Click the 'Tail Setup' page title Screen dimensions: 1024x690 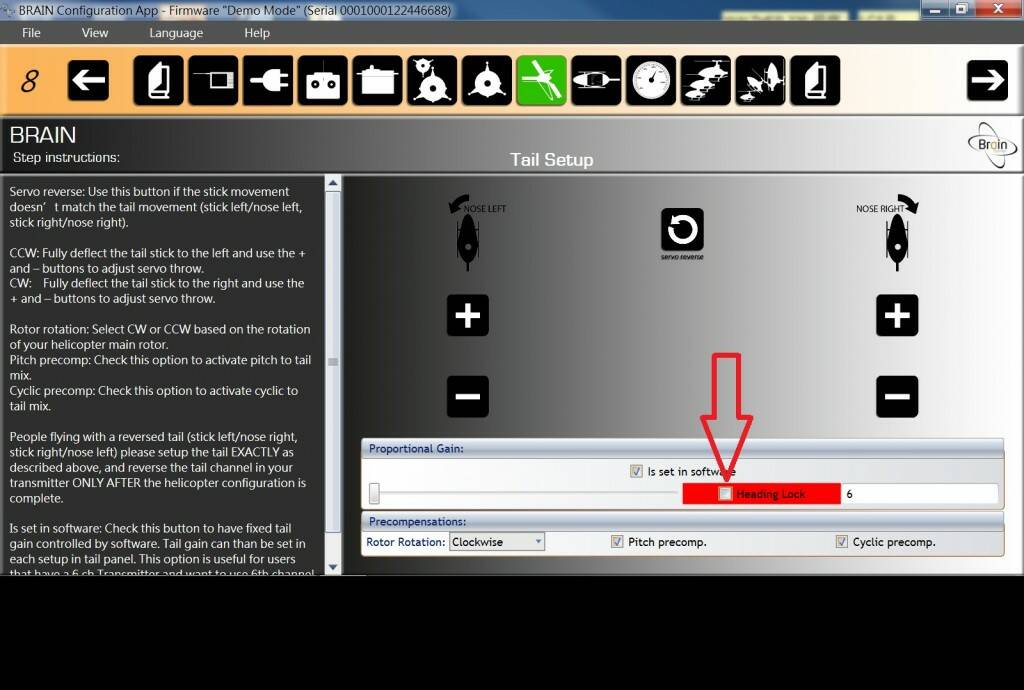(552, 159)
